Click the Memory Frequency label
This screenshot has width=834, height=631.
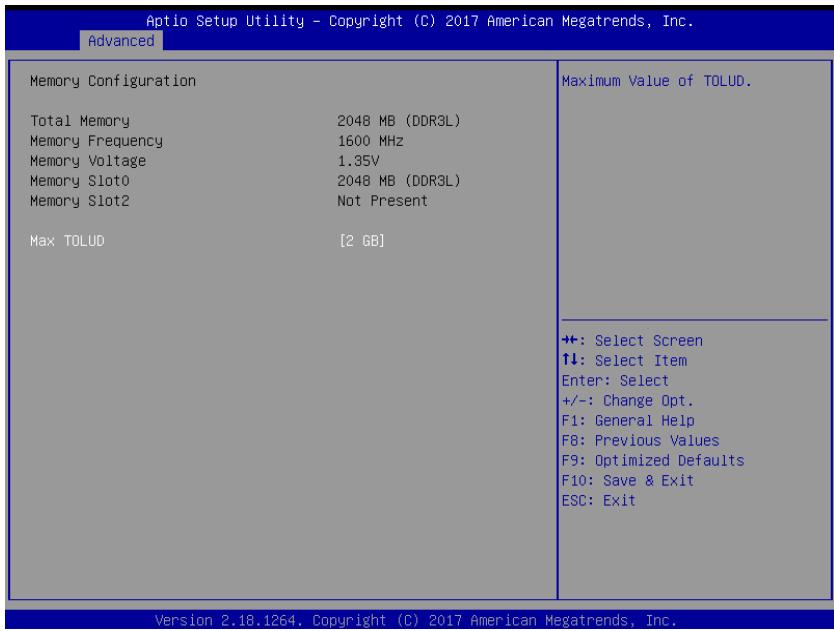96,141
